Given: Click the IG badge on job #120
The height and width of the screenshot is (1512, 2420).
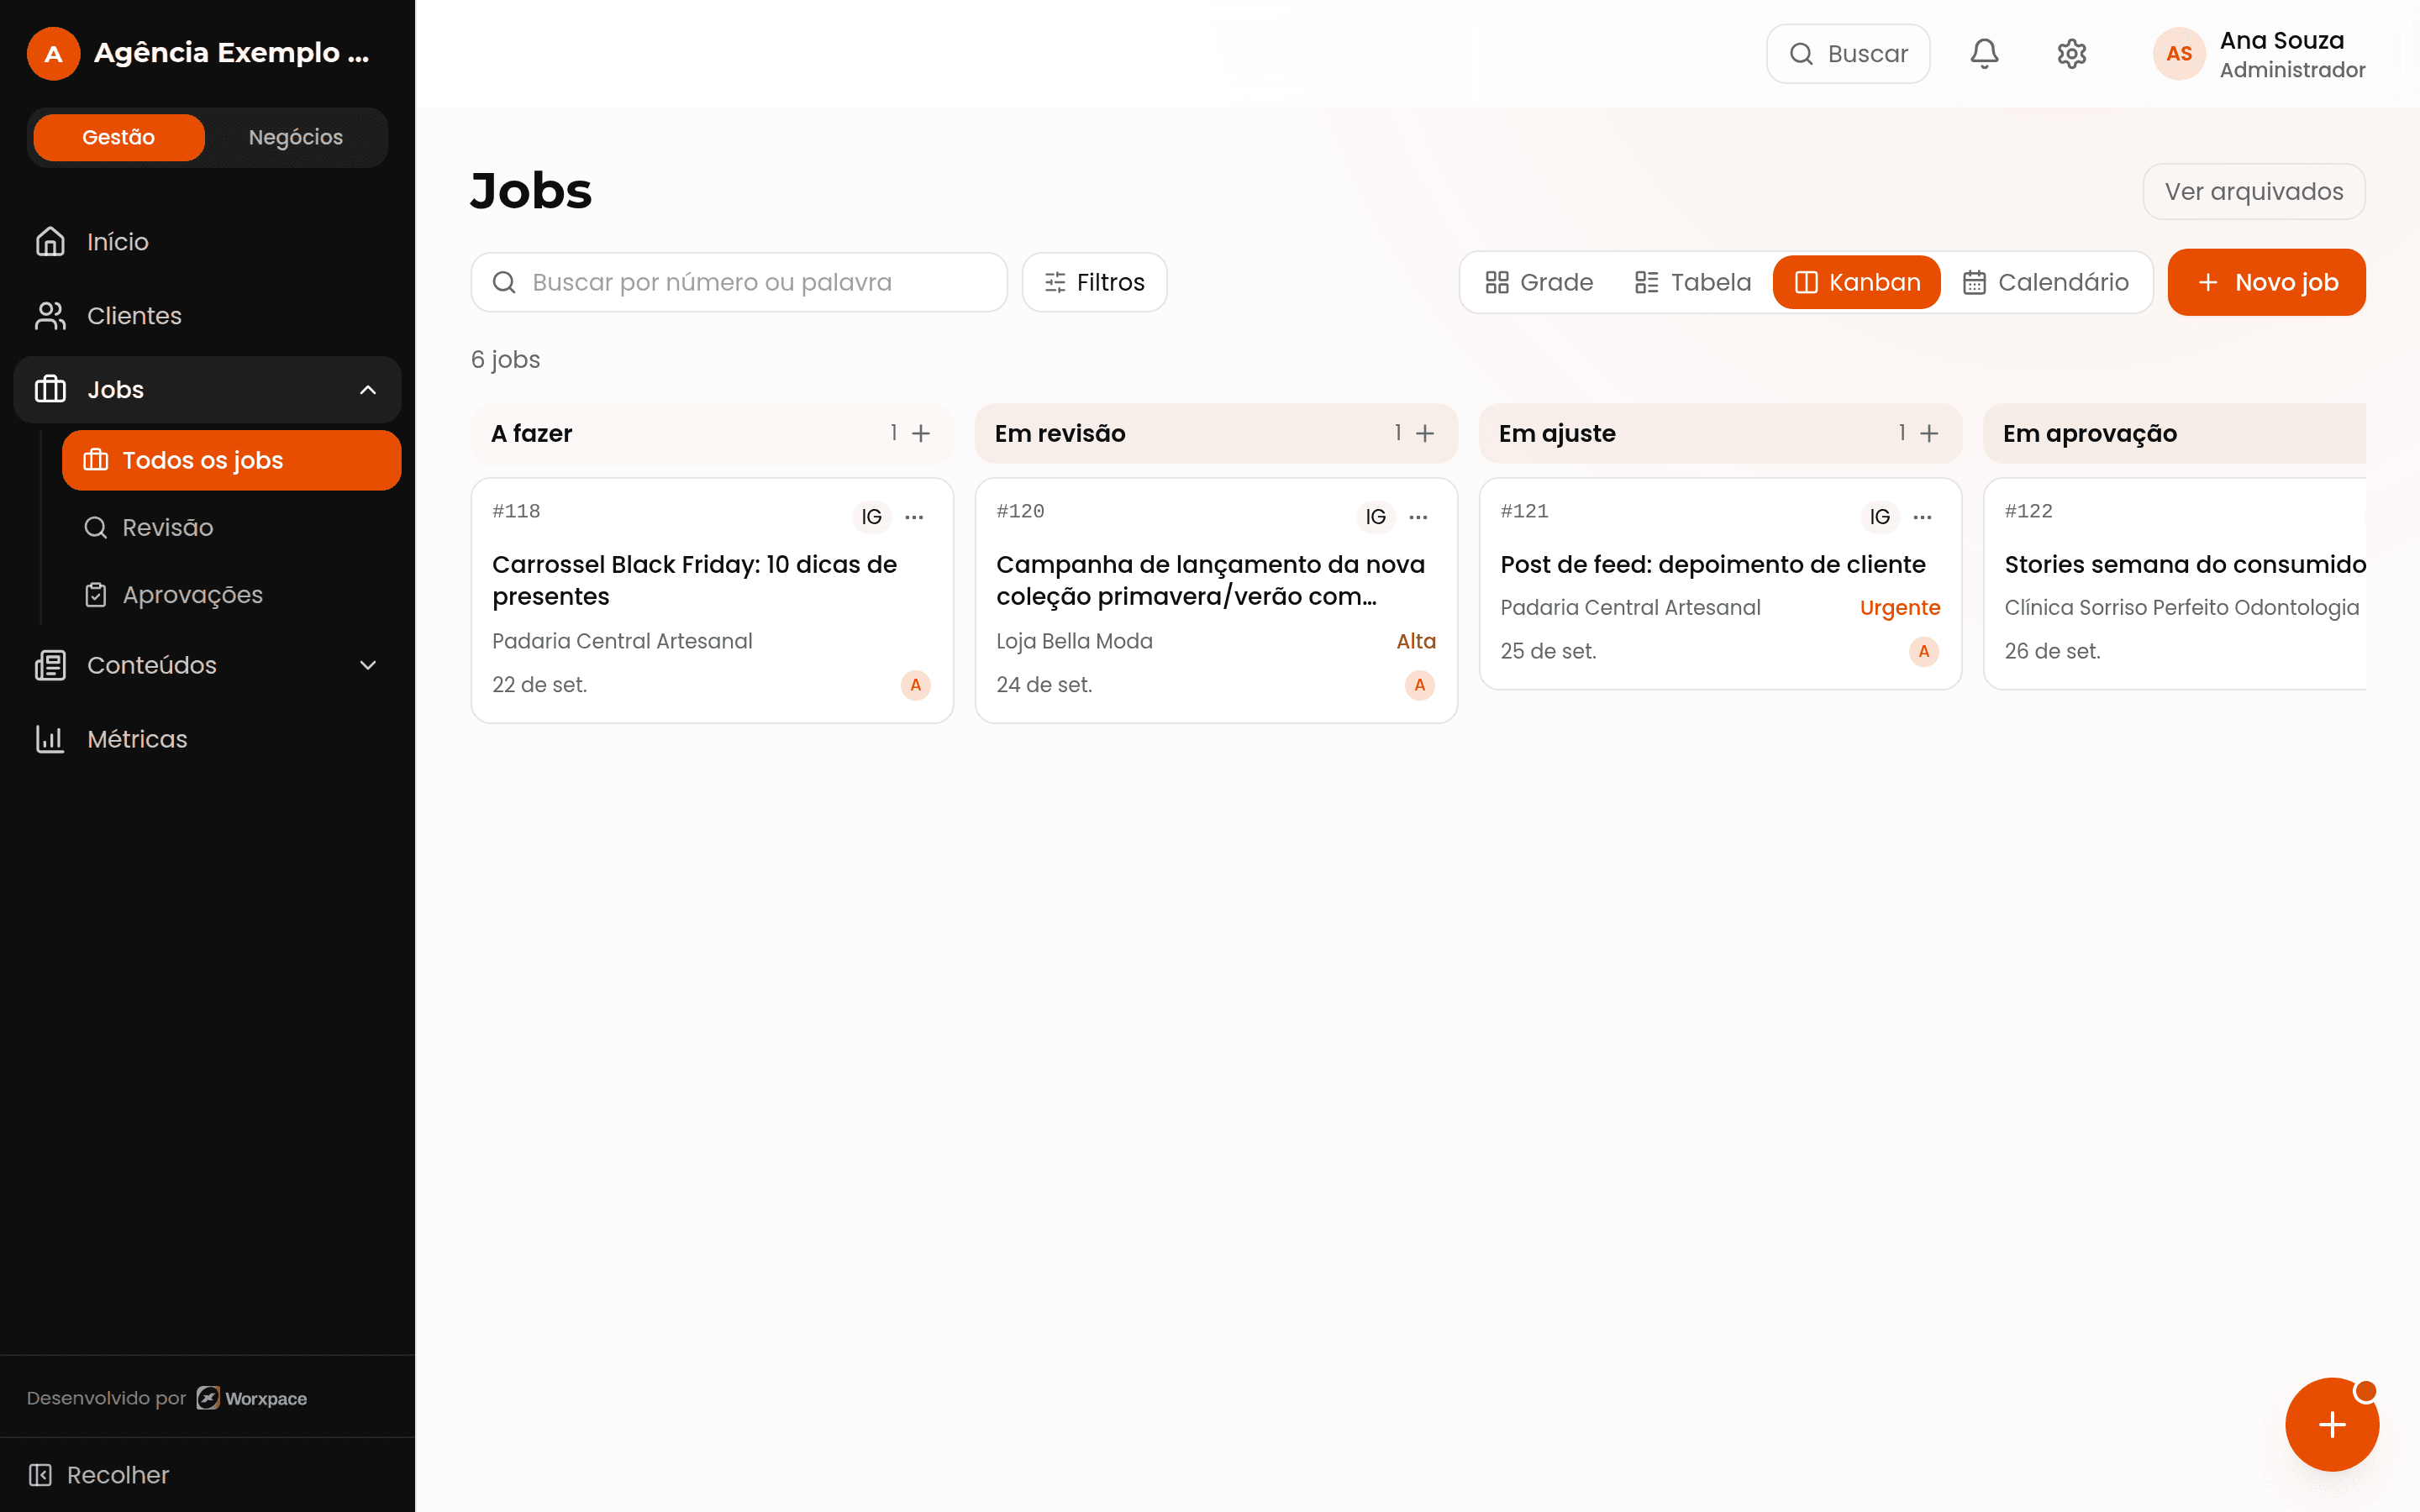Looking at the screenshot, I should point(1375,517).
